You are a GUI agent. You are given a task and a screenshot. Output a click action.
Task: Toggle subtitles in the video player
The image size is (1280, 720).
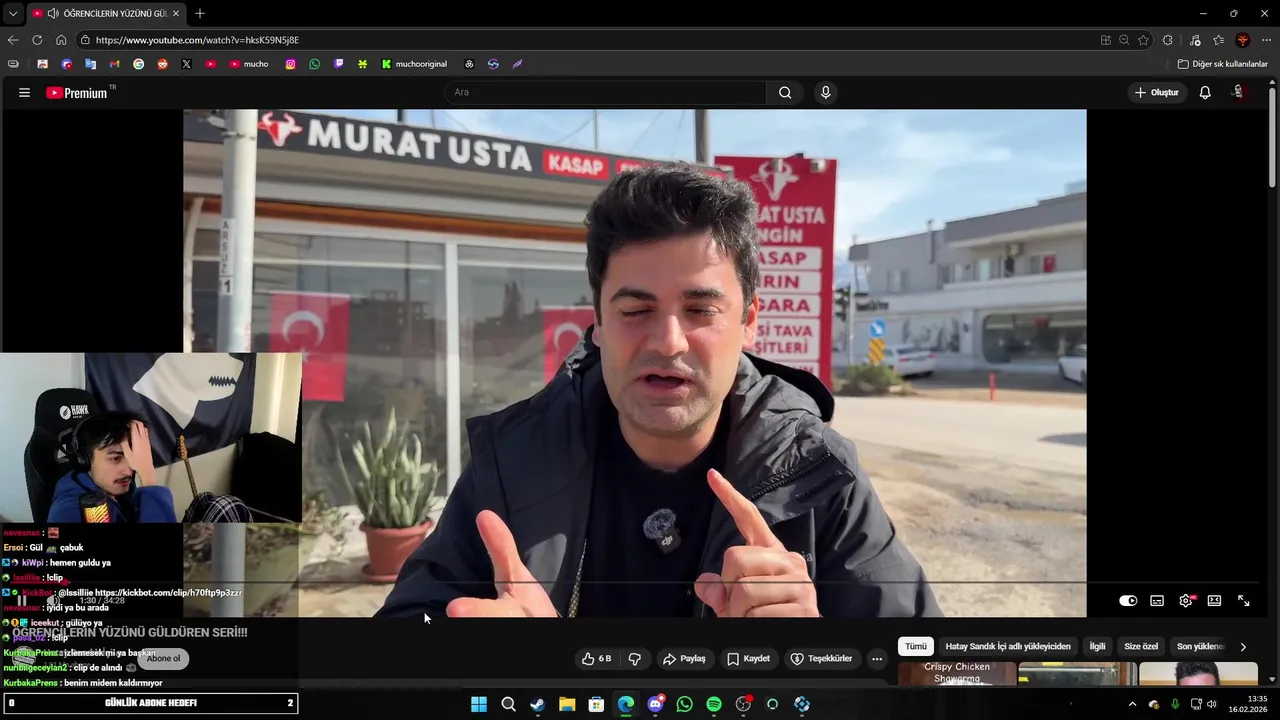coord(1157,601)
